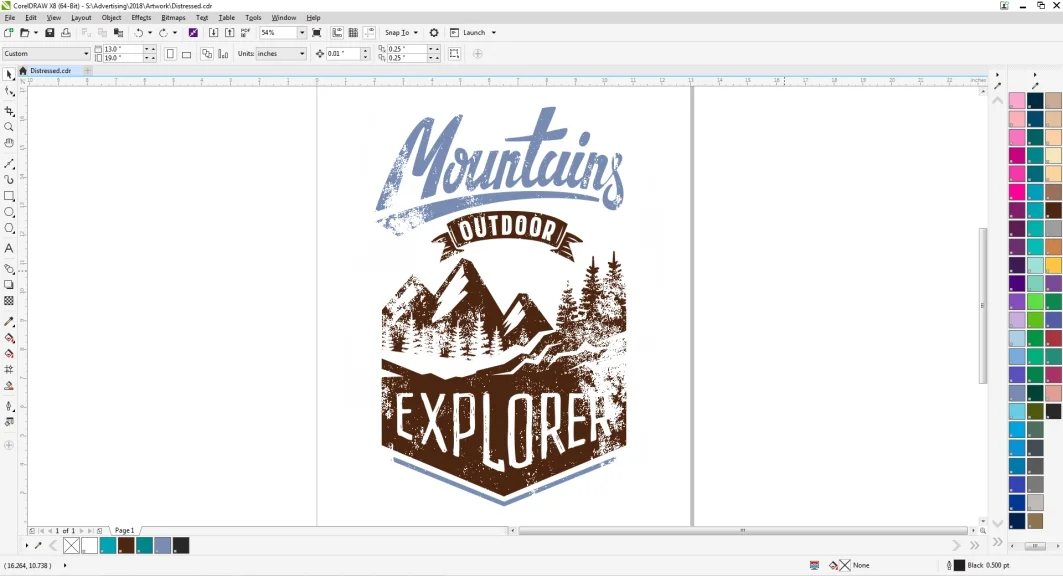Click the Full-screen preview icon
The height and width of the screenshot is (576, 1063).
317,33
